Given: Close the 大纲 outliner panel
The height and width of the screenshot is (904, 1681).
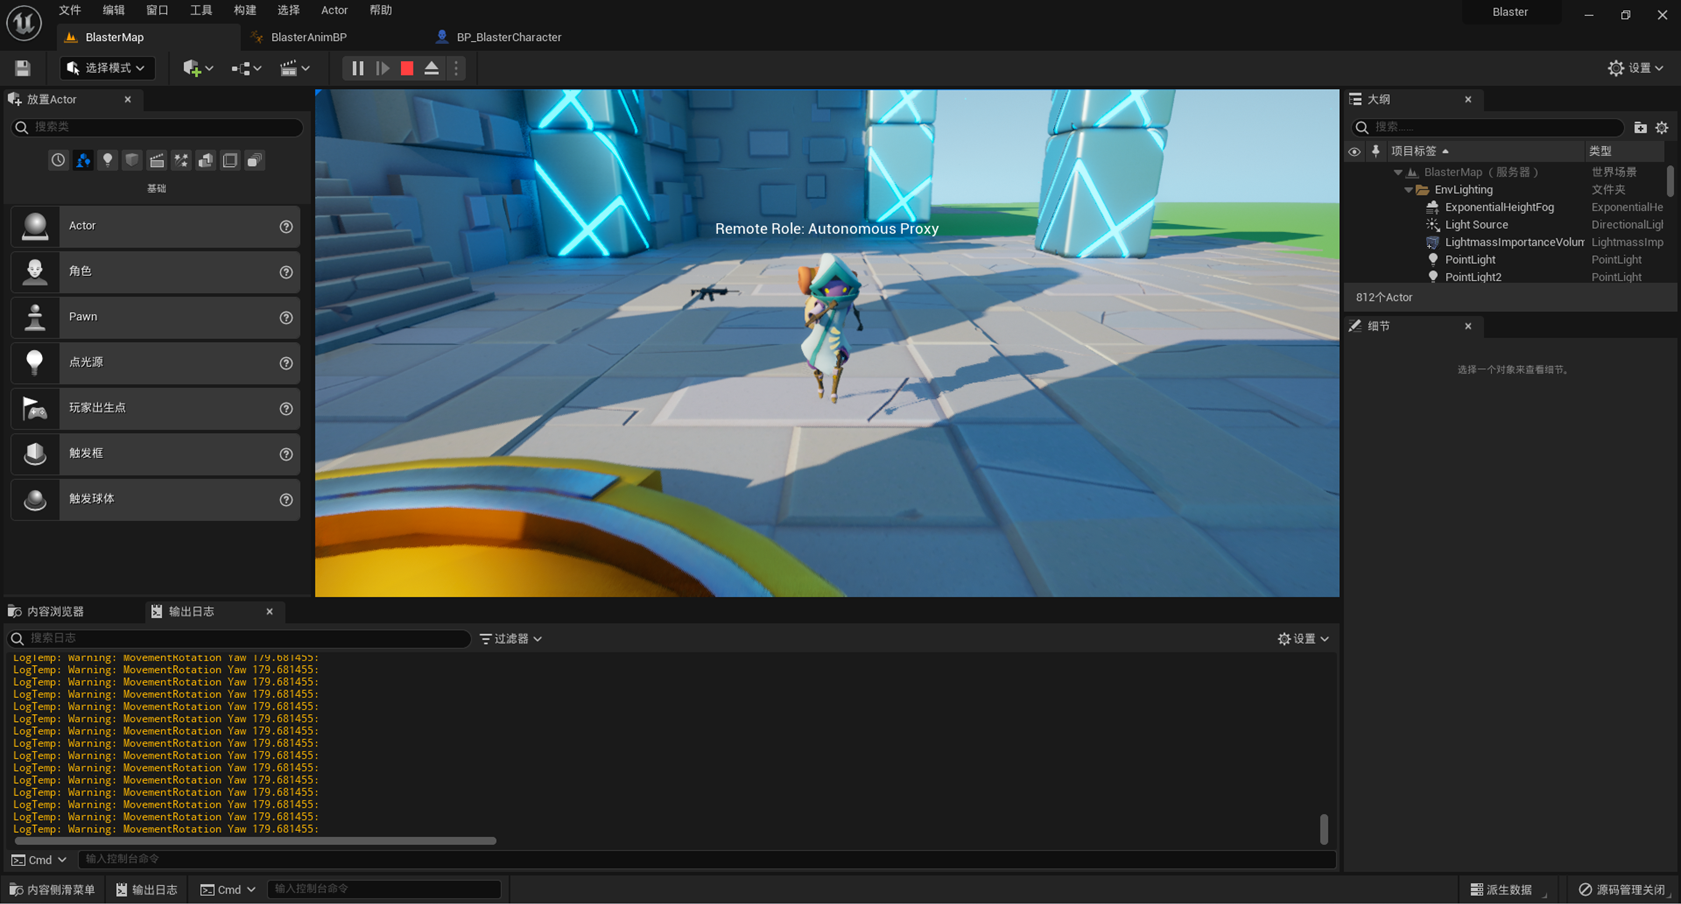Looking at the screenshot, I should click(1468, 99).
